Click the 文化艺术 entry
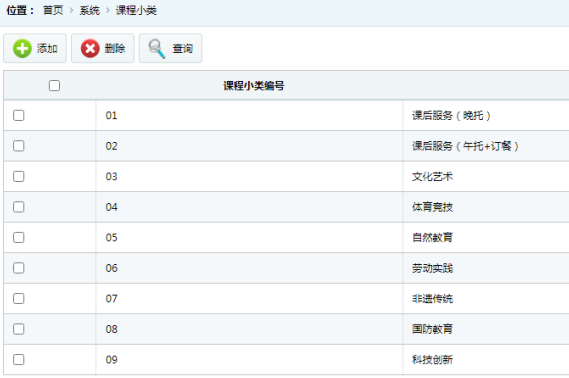569x378 pixels. (x=432, y=177)
